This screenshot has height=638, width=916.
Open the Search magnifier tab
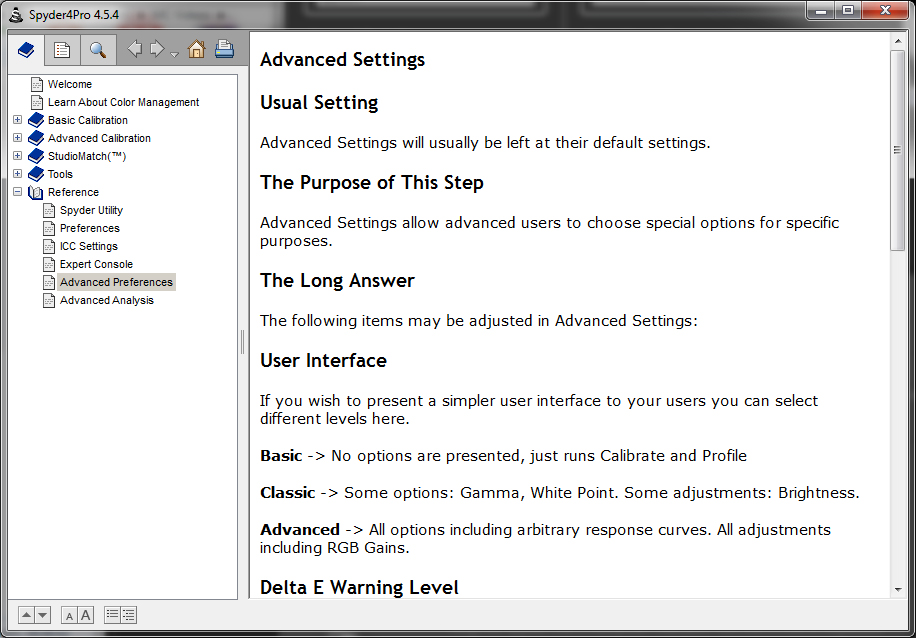[x=98, y=50]
